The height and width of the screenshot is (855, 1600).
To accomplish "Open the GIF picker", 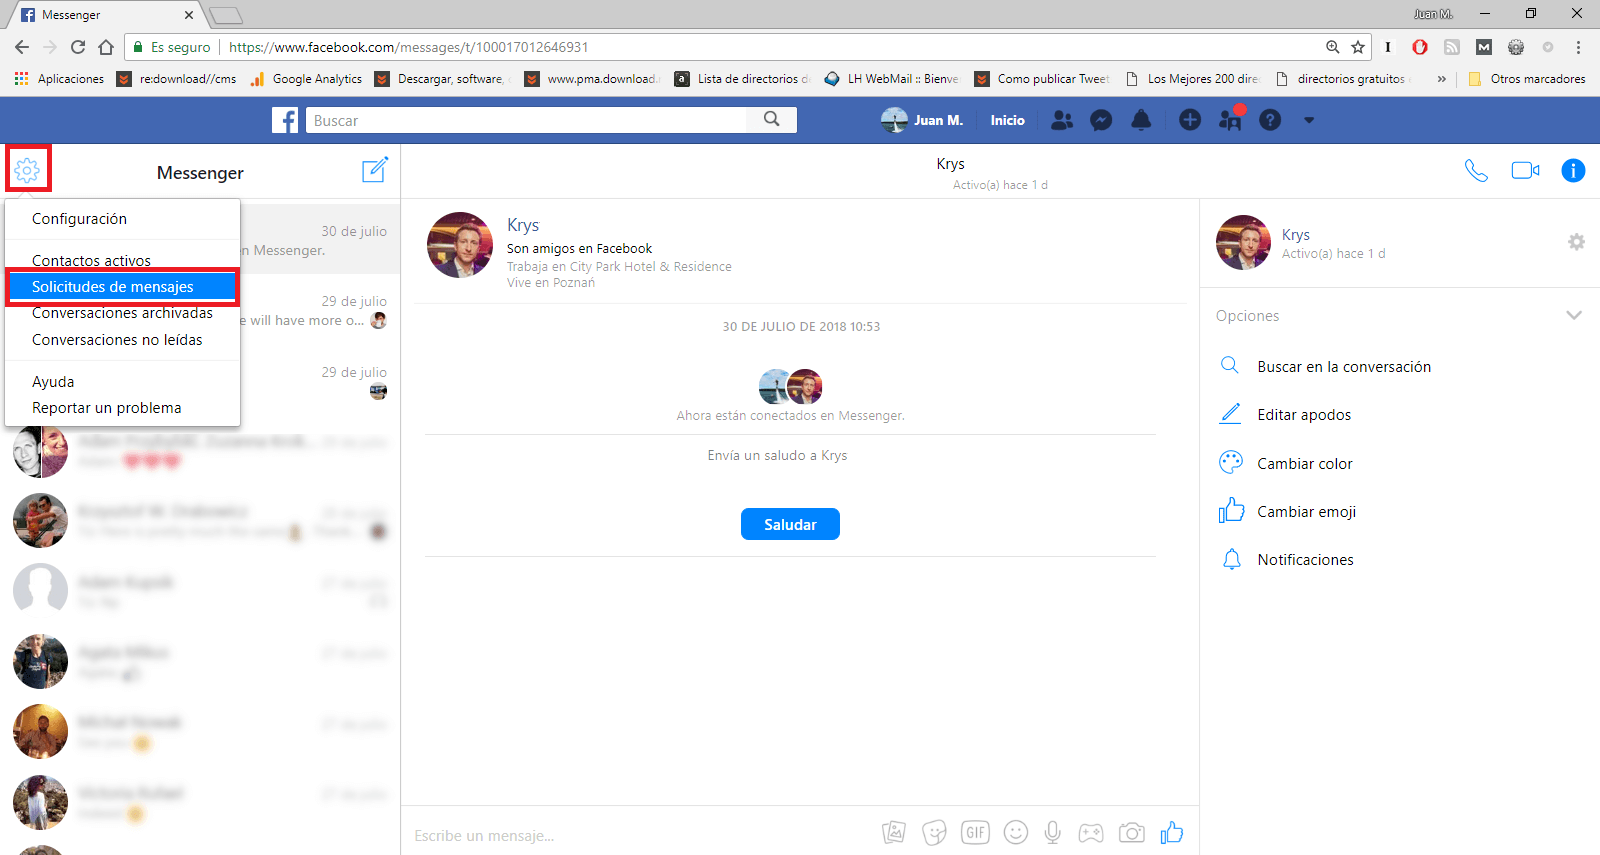I will (x=975, y=832).
